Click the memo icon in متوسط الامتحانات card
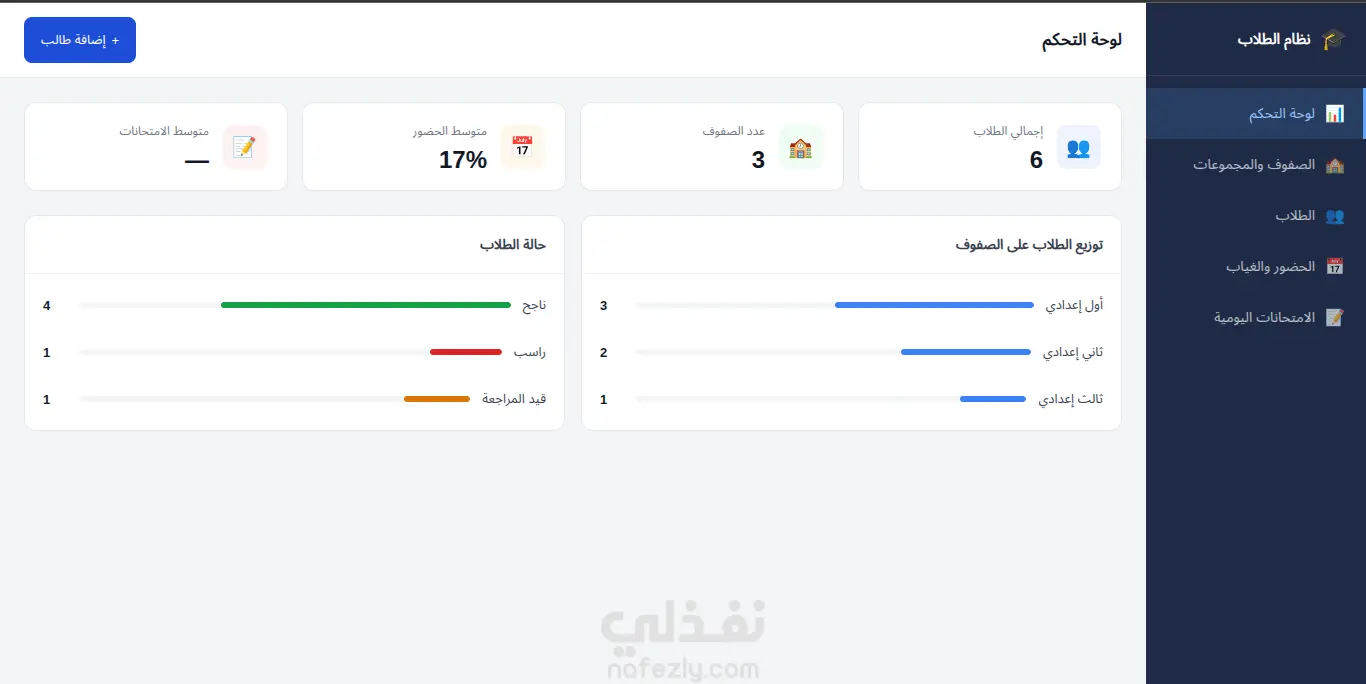Viewport: 1366px width, 684px height. (244, 147)
